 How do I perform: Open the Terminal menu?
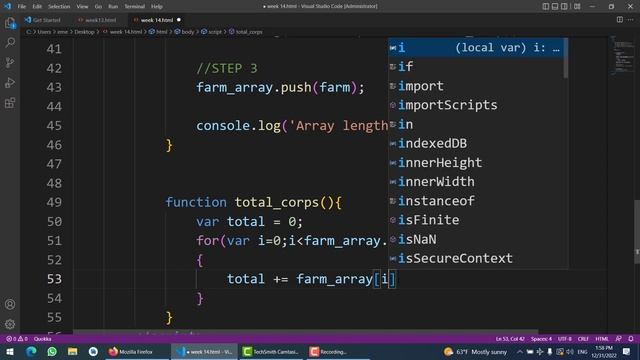tap(135, 7)
